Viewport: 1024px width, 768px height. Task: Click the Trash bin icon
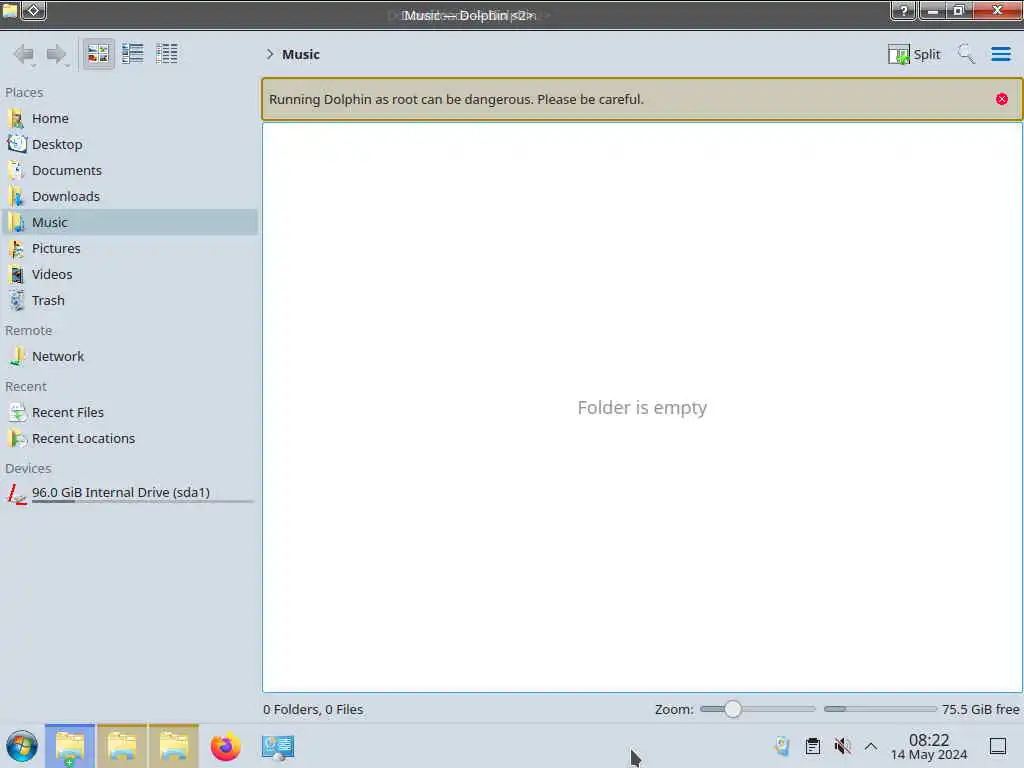coord(17,301)
